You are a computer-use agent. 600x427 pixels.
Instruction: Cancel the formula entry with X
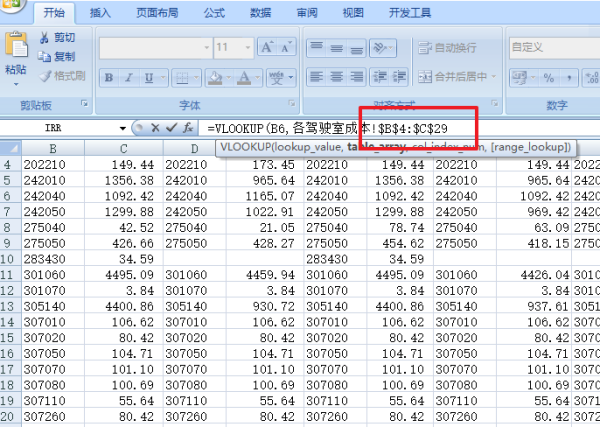tap(155, 128)
